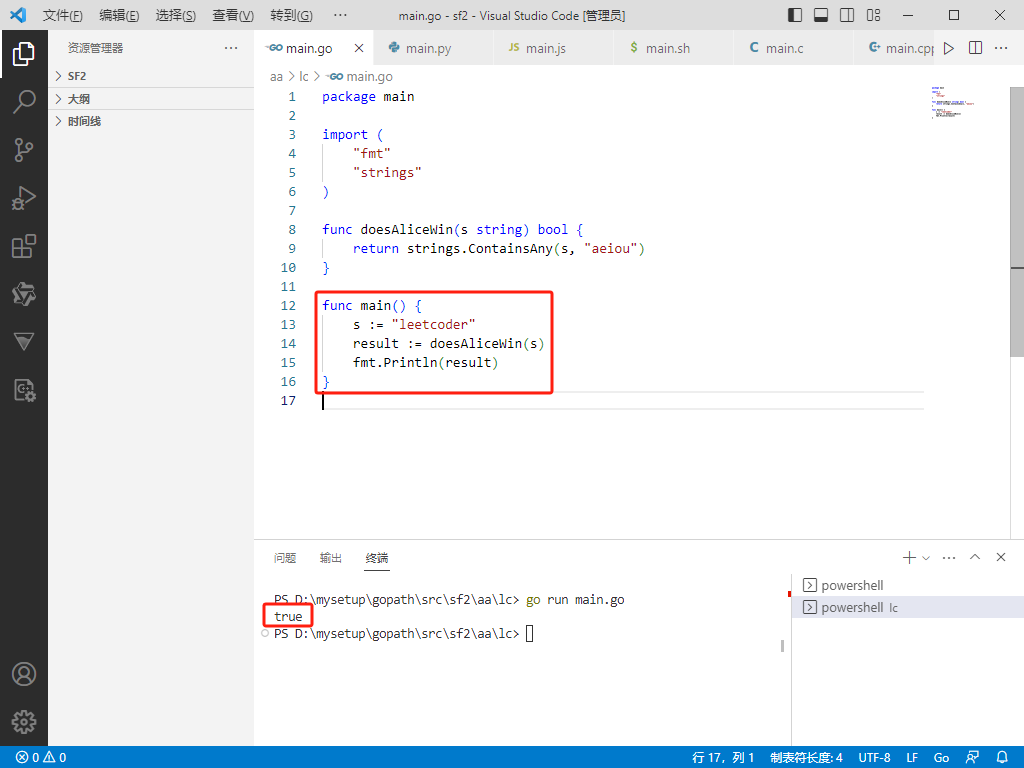Click the feedback icon in status bar
Image resolution: width=1024 pixels, height=768 pixels.
(x=972, y=757)
